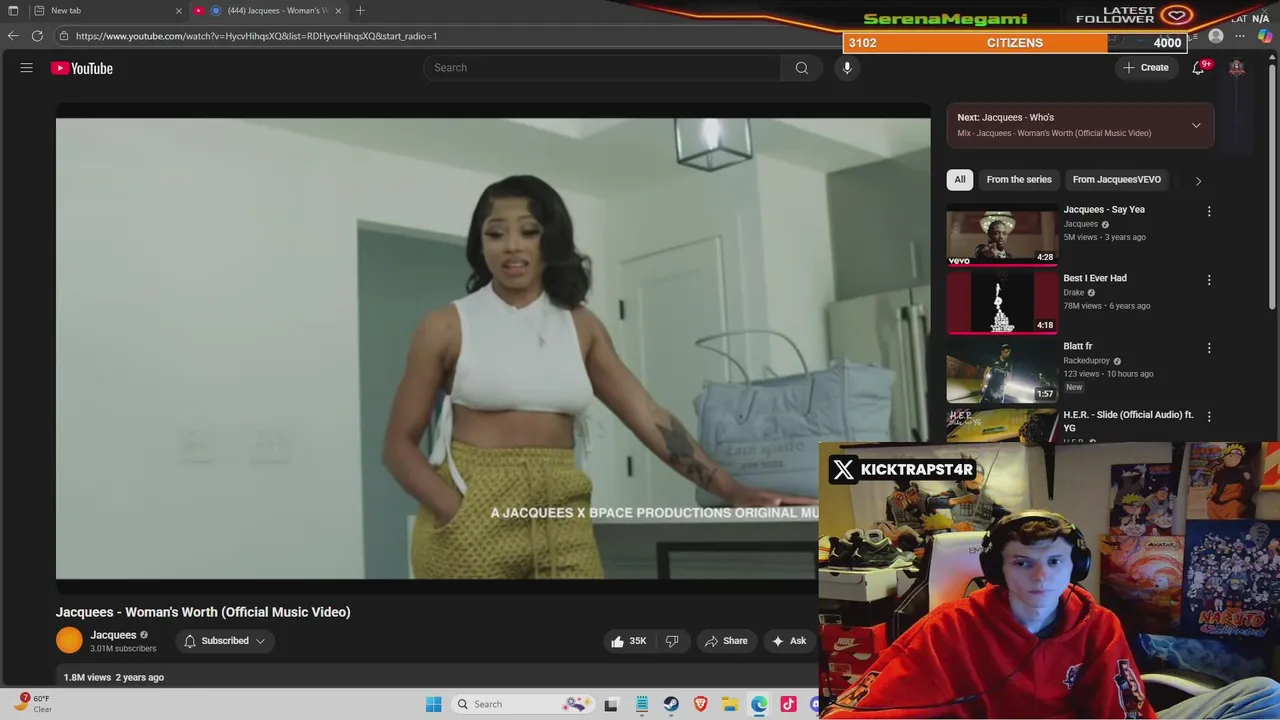1280x720 pixels.
Task: Click the YouTube search input field
Action: point(602,68)
